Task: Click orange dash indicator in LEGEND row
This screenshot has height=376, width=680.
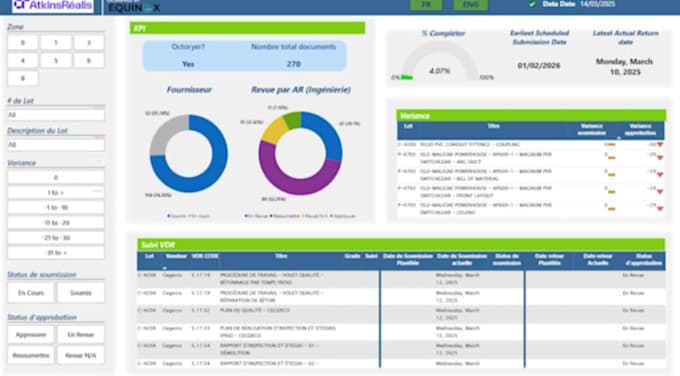Action: 611,209
